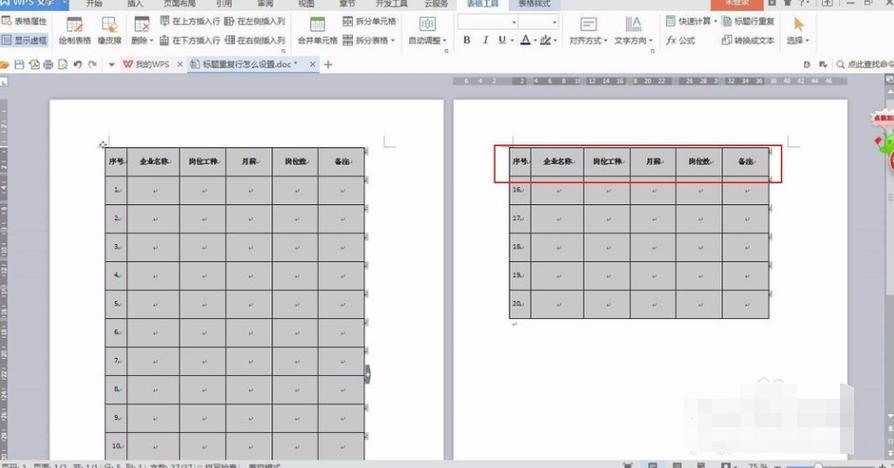Image resolution: width=894 pixels, height=468 pixels.
Task: Open the font name combo box
Action: coord(488,22)
